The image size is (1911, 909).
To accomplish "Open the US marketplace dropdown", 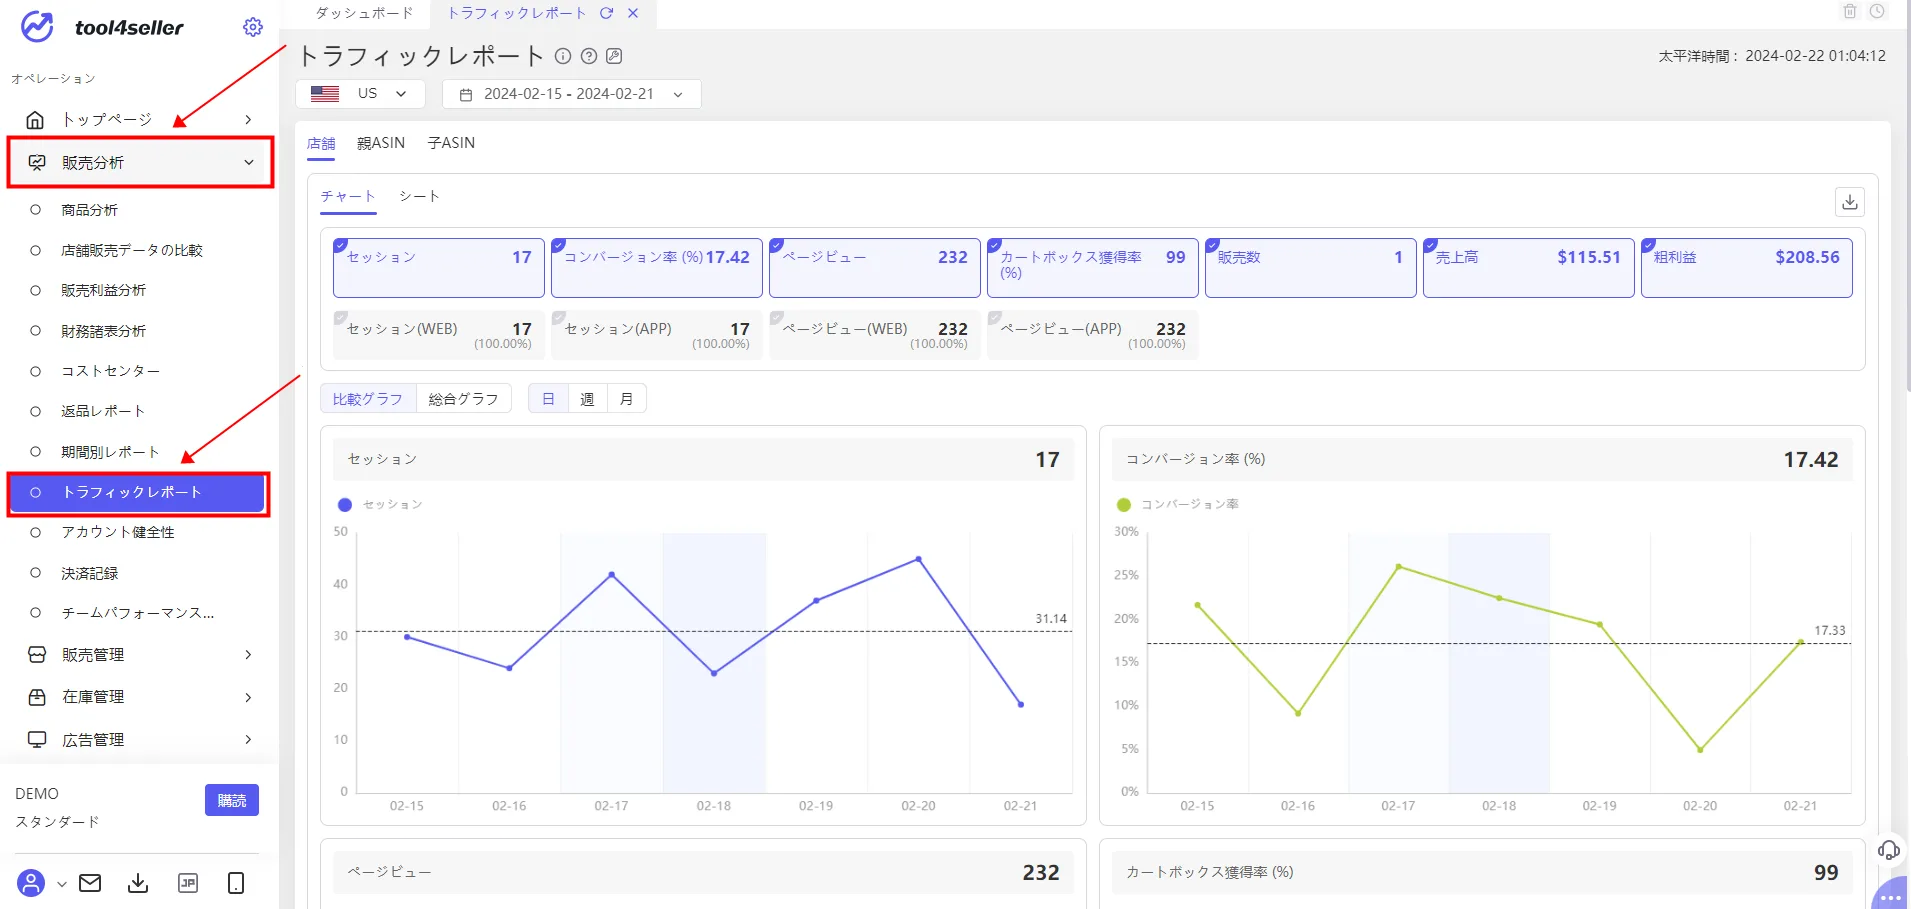I will 360,94.
